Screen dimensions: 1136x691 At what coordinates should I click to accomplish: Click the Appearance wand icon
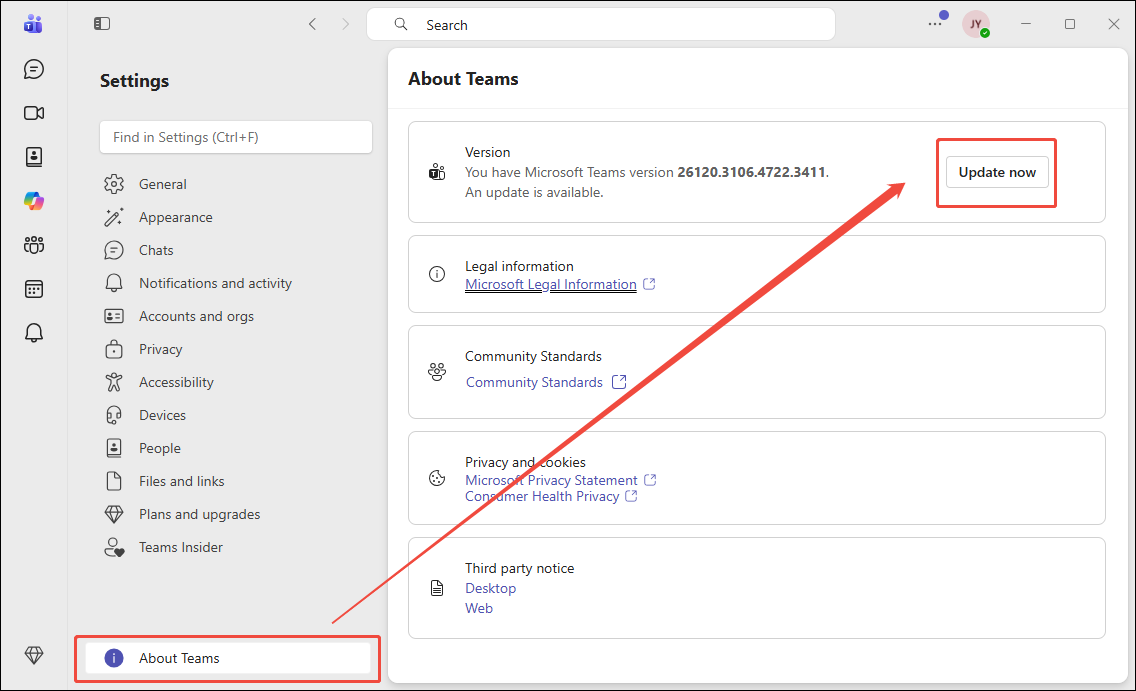point(114,217)
